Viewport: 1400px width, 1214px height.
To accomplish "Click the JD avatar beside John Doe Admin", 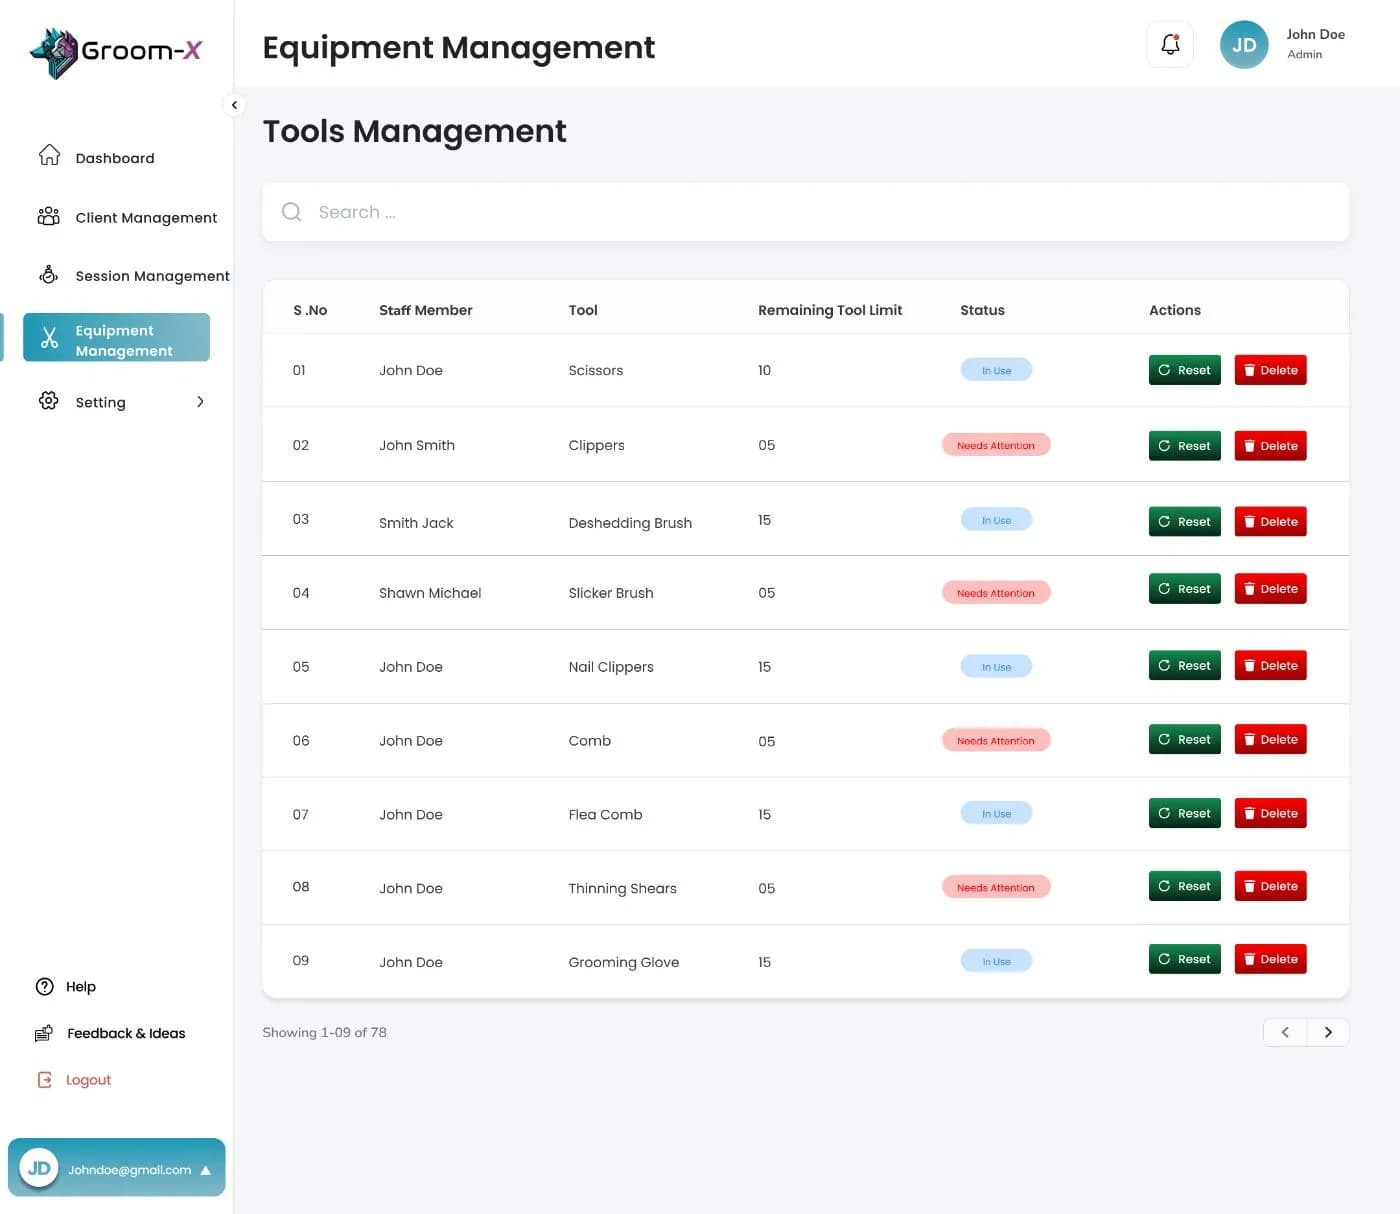I will (1244, 45).
